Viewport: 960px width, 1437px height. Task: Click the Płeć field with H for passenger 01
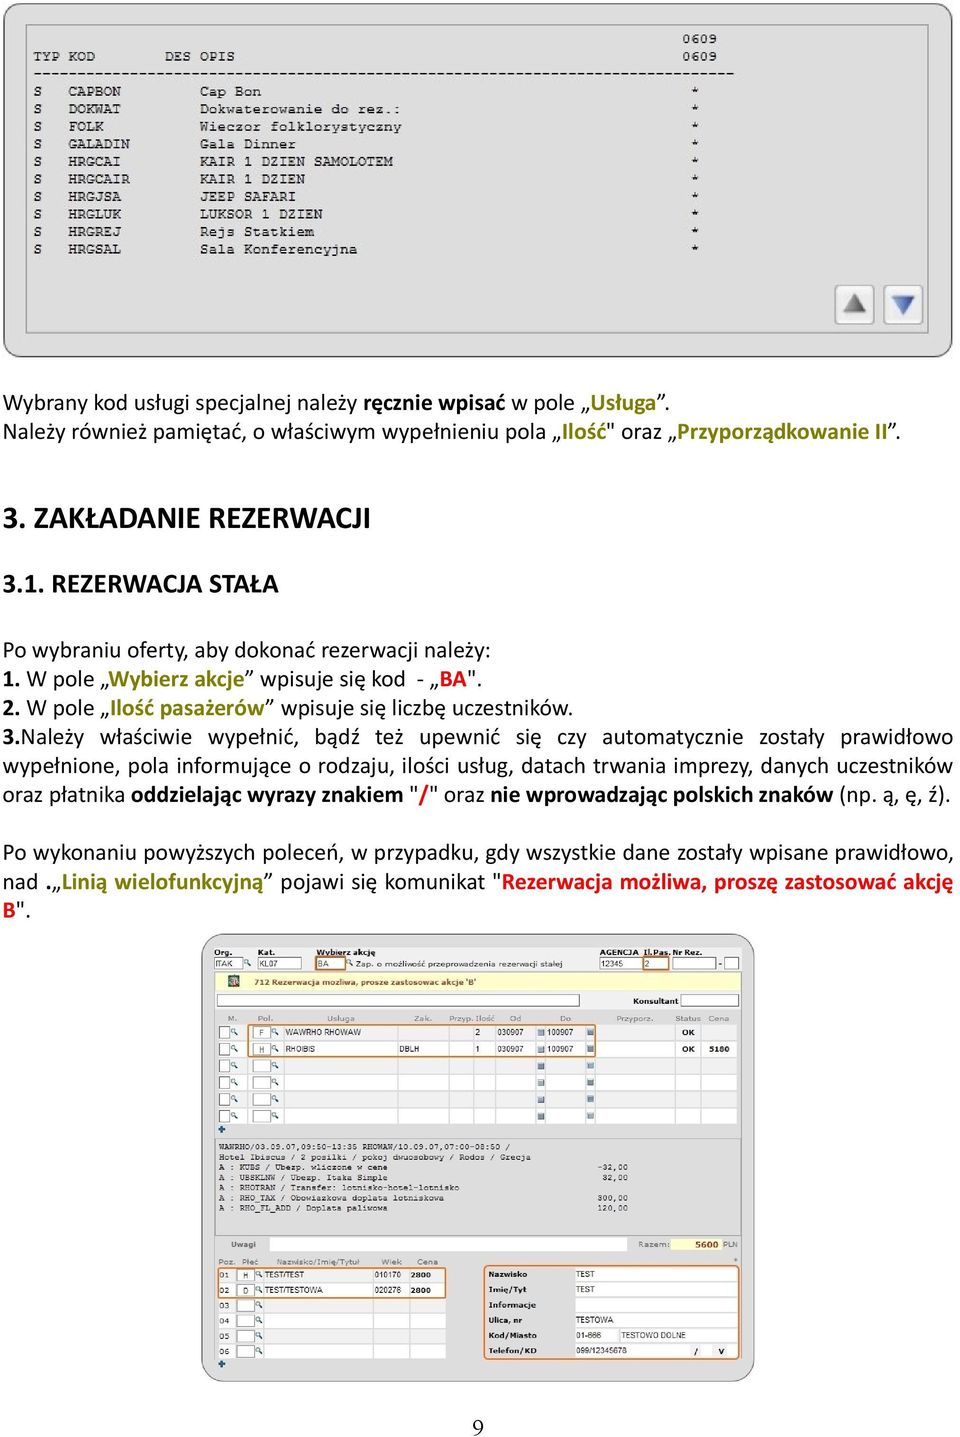[x=245, y=1275]
